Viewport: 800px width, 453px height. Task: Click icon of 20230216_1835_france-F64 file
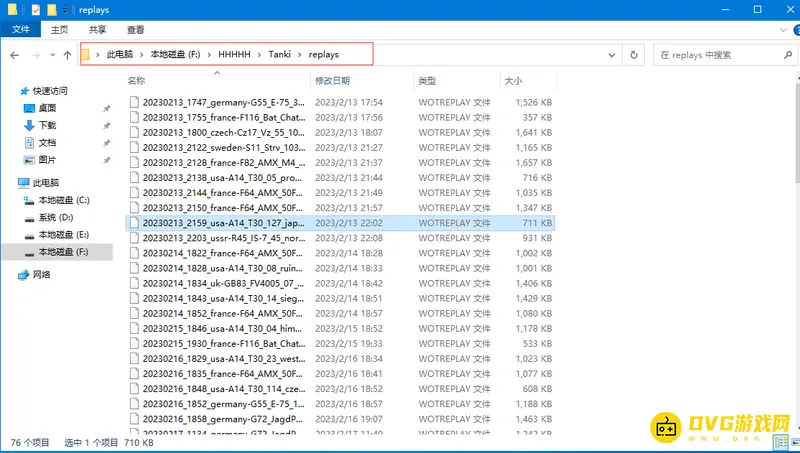point(134,373)
